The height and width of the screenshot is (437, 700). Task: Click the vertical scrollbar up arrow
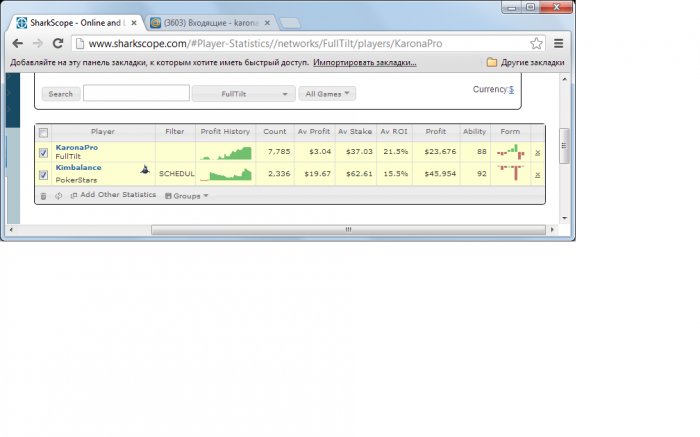565,79
